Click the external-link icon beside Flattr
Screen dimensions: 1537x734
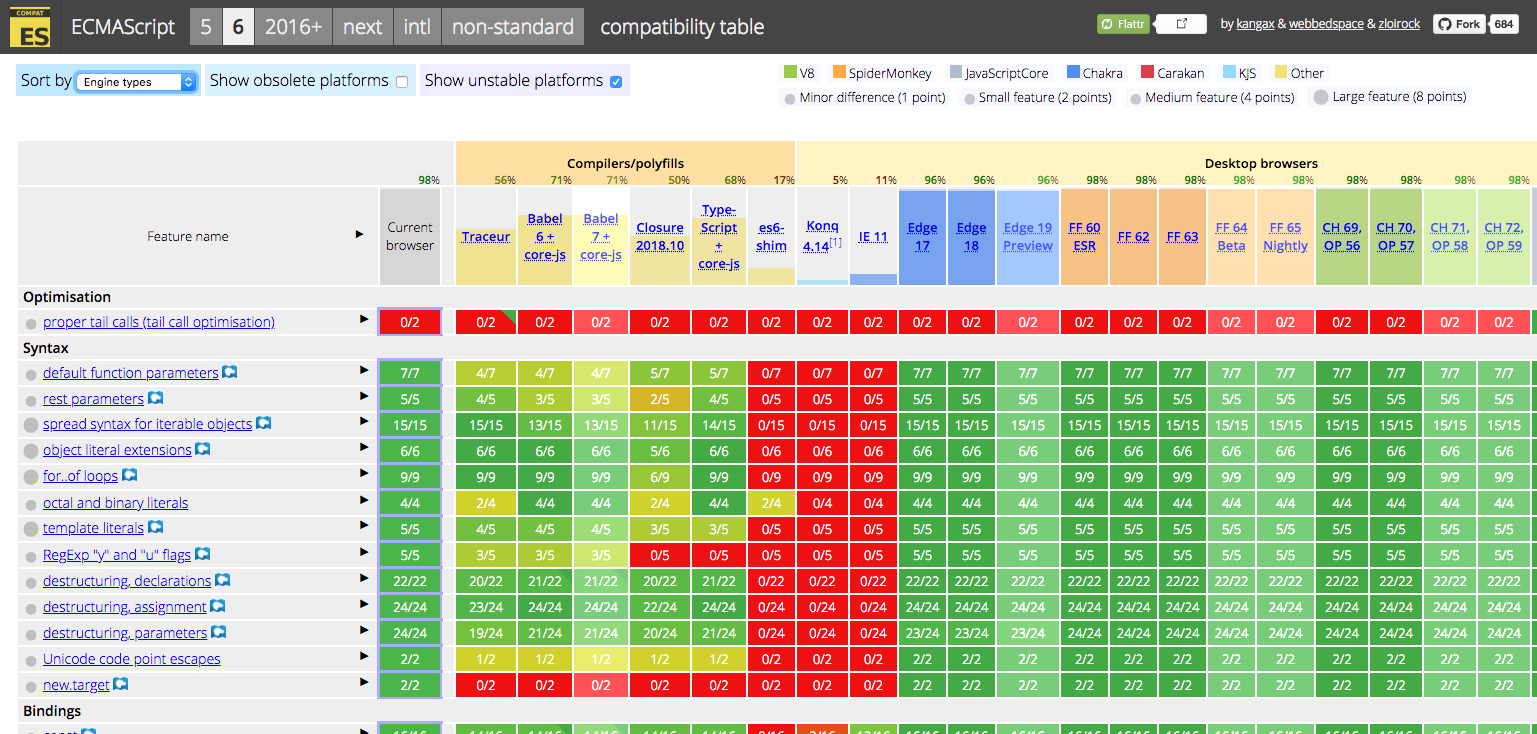coord(1181,24)
